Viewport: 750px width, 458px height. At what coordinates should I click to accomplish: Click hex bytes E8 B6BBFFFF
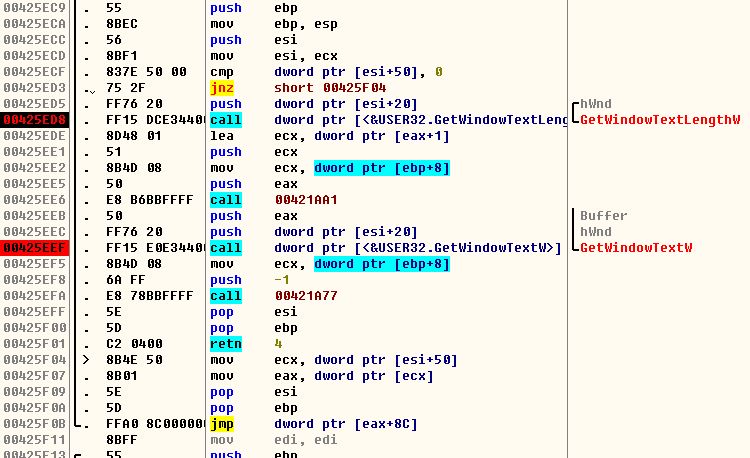pyautogui.click(x=150, y=200)
